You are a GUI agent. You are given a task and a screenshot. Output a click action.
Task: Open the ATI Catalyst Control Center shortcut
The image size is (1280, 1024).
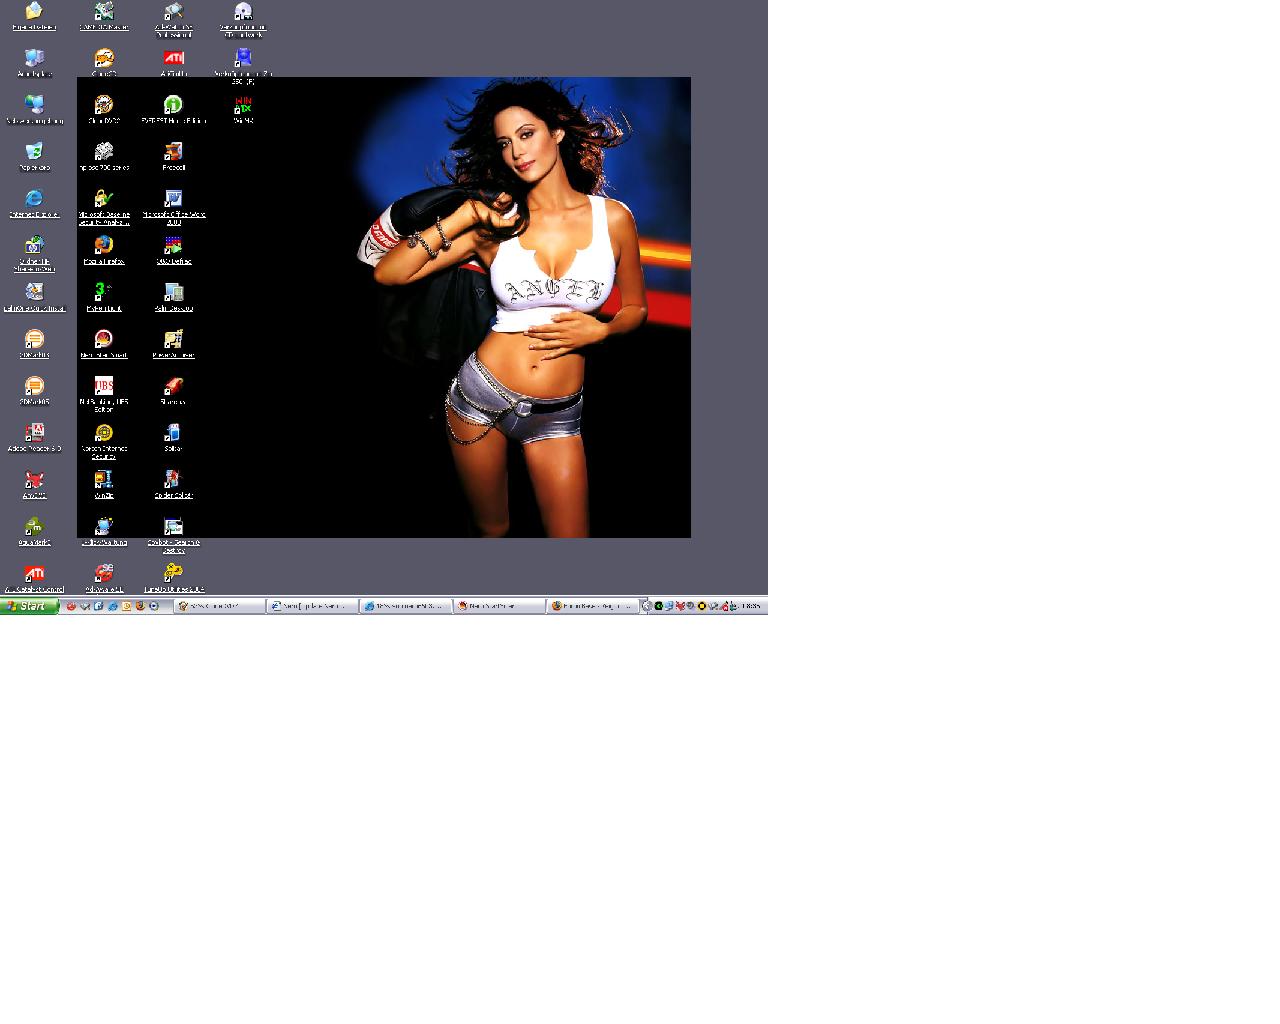coord(34,574)
